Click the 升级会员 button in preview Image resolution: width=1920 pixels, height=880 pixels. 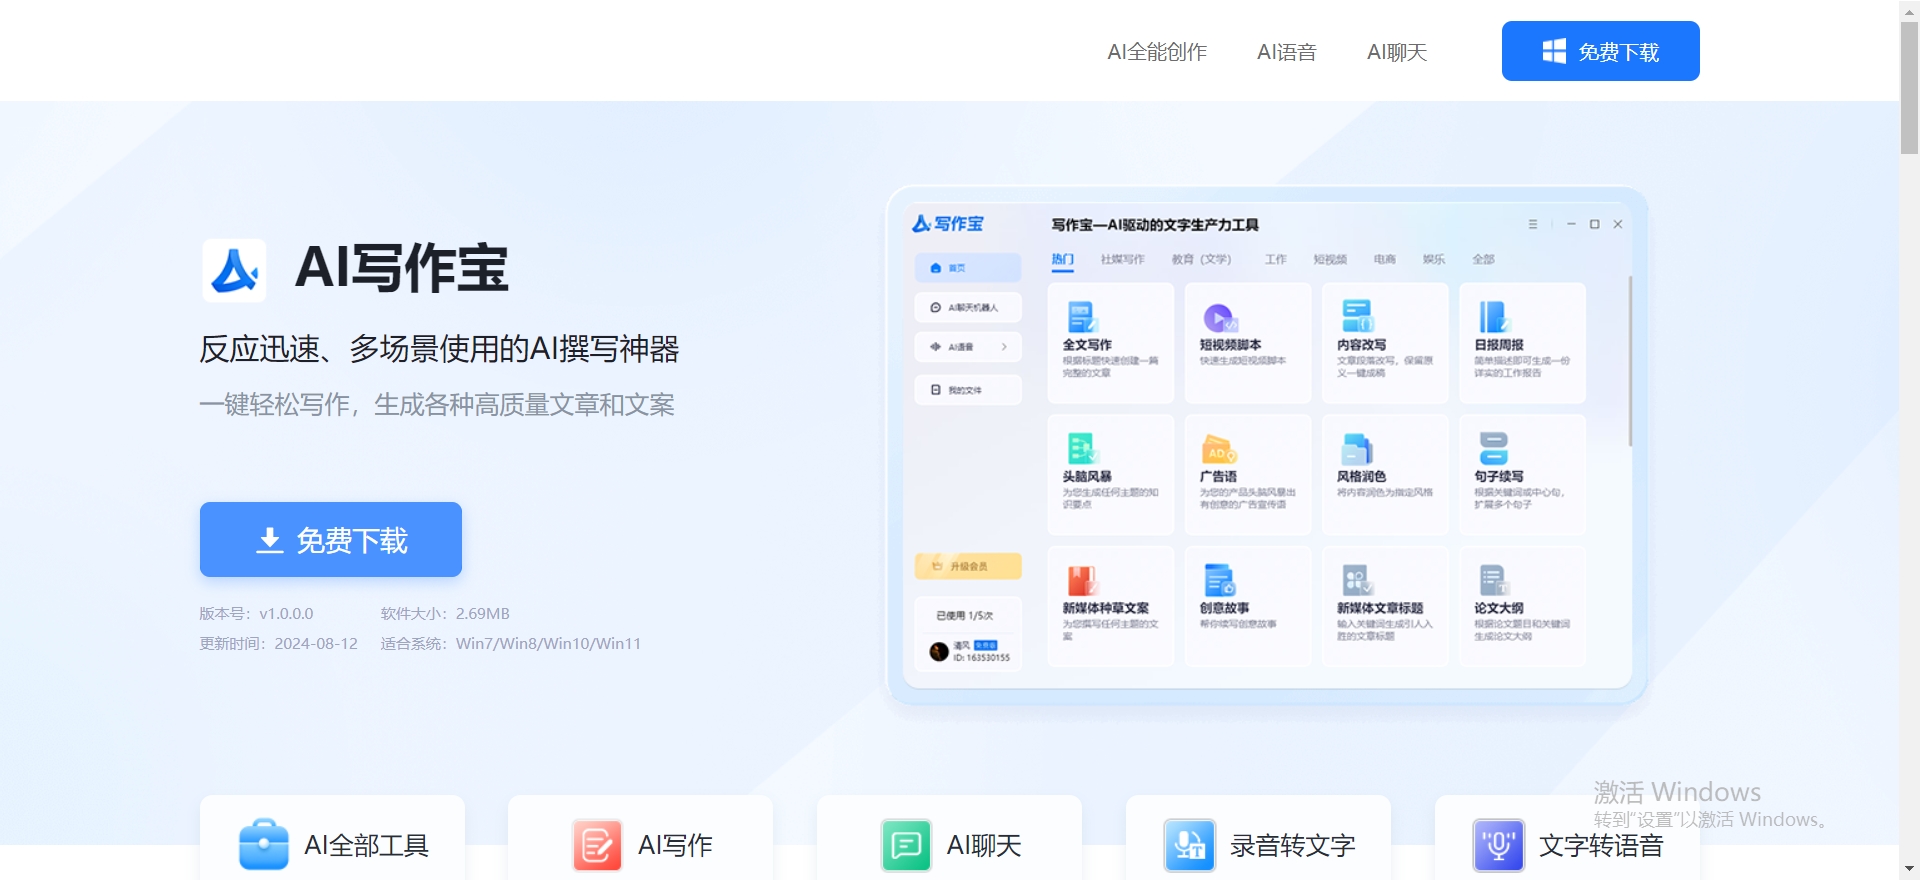[968, 566]
